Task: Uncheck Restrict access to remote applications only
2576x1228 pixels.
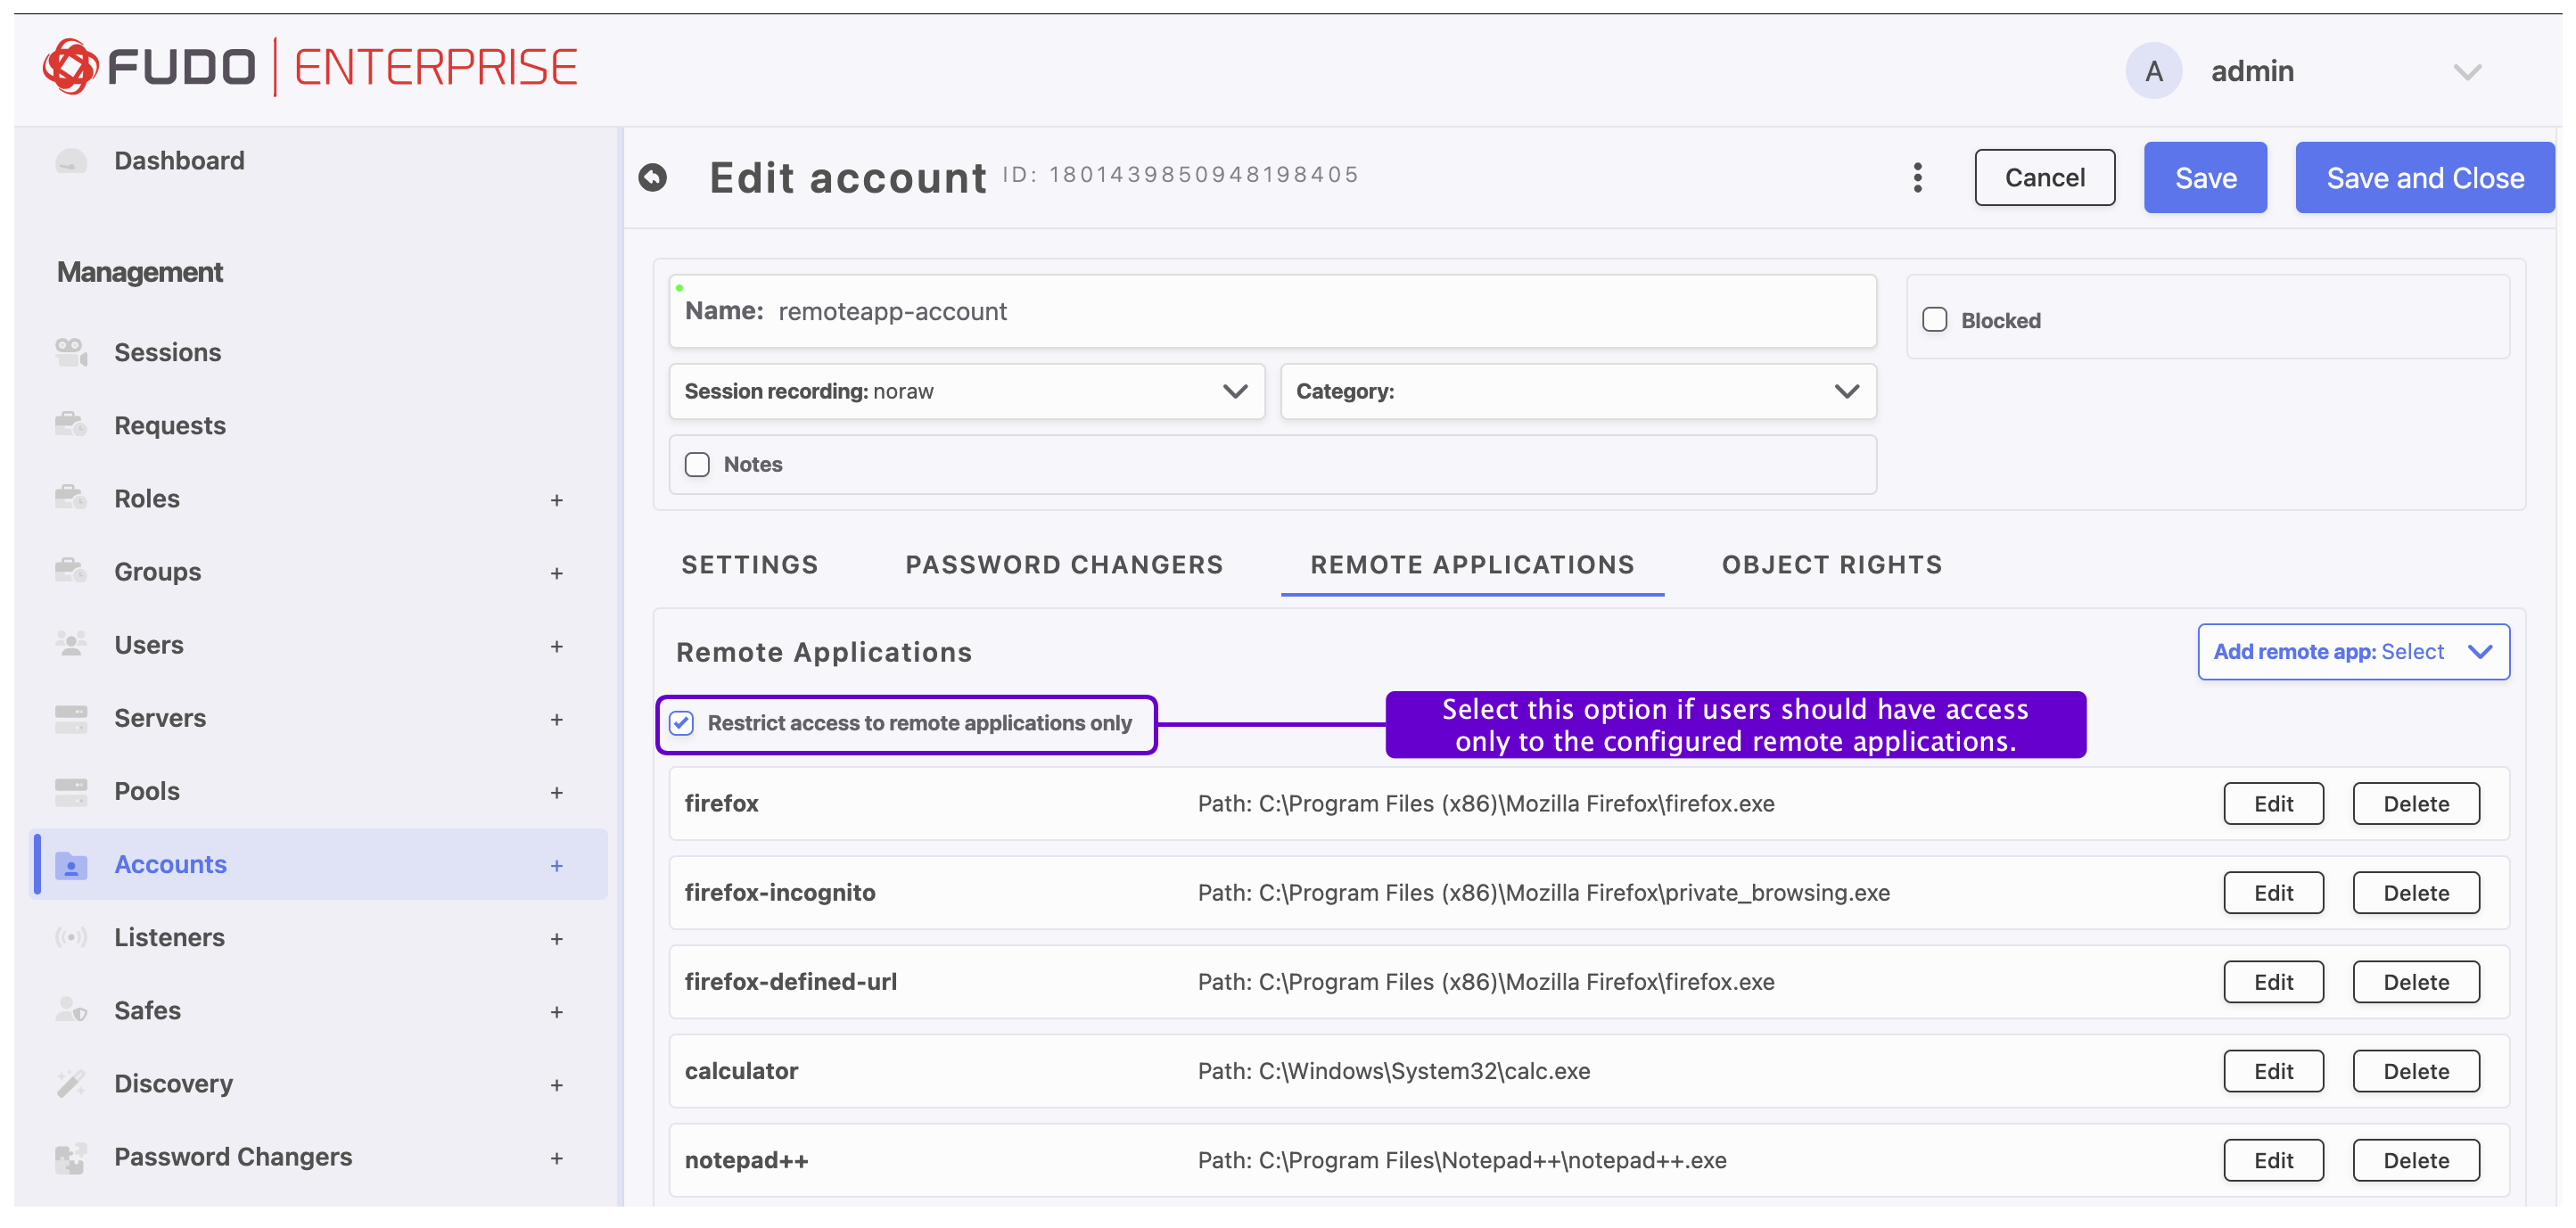Action: (x=682, y=723)
